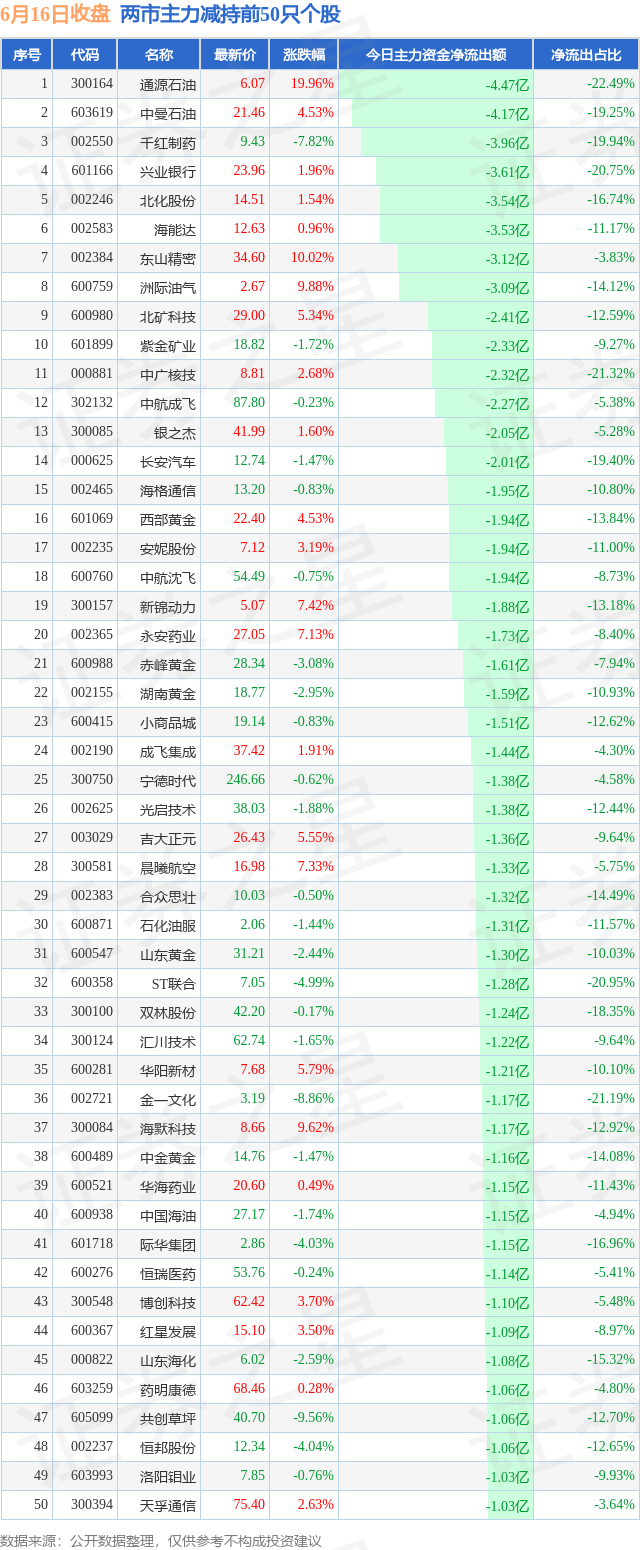Select 紫金矿业 row name
The width and height of the screenshot is (640, 1550).
click(x=168, y=346)
